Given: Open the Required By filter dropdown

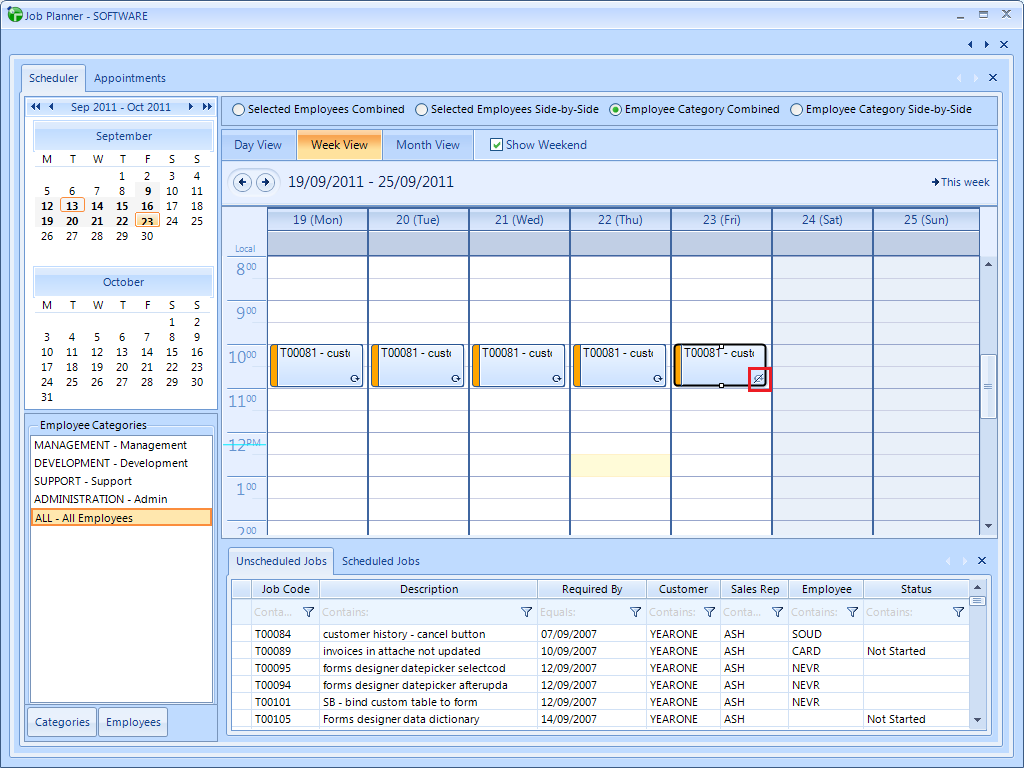Looking at the screenshot, I should tap(635, 612).
